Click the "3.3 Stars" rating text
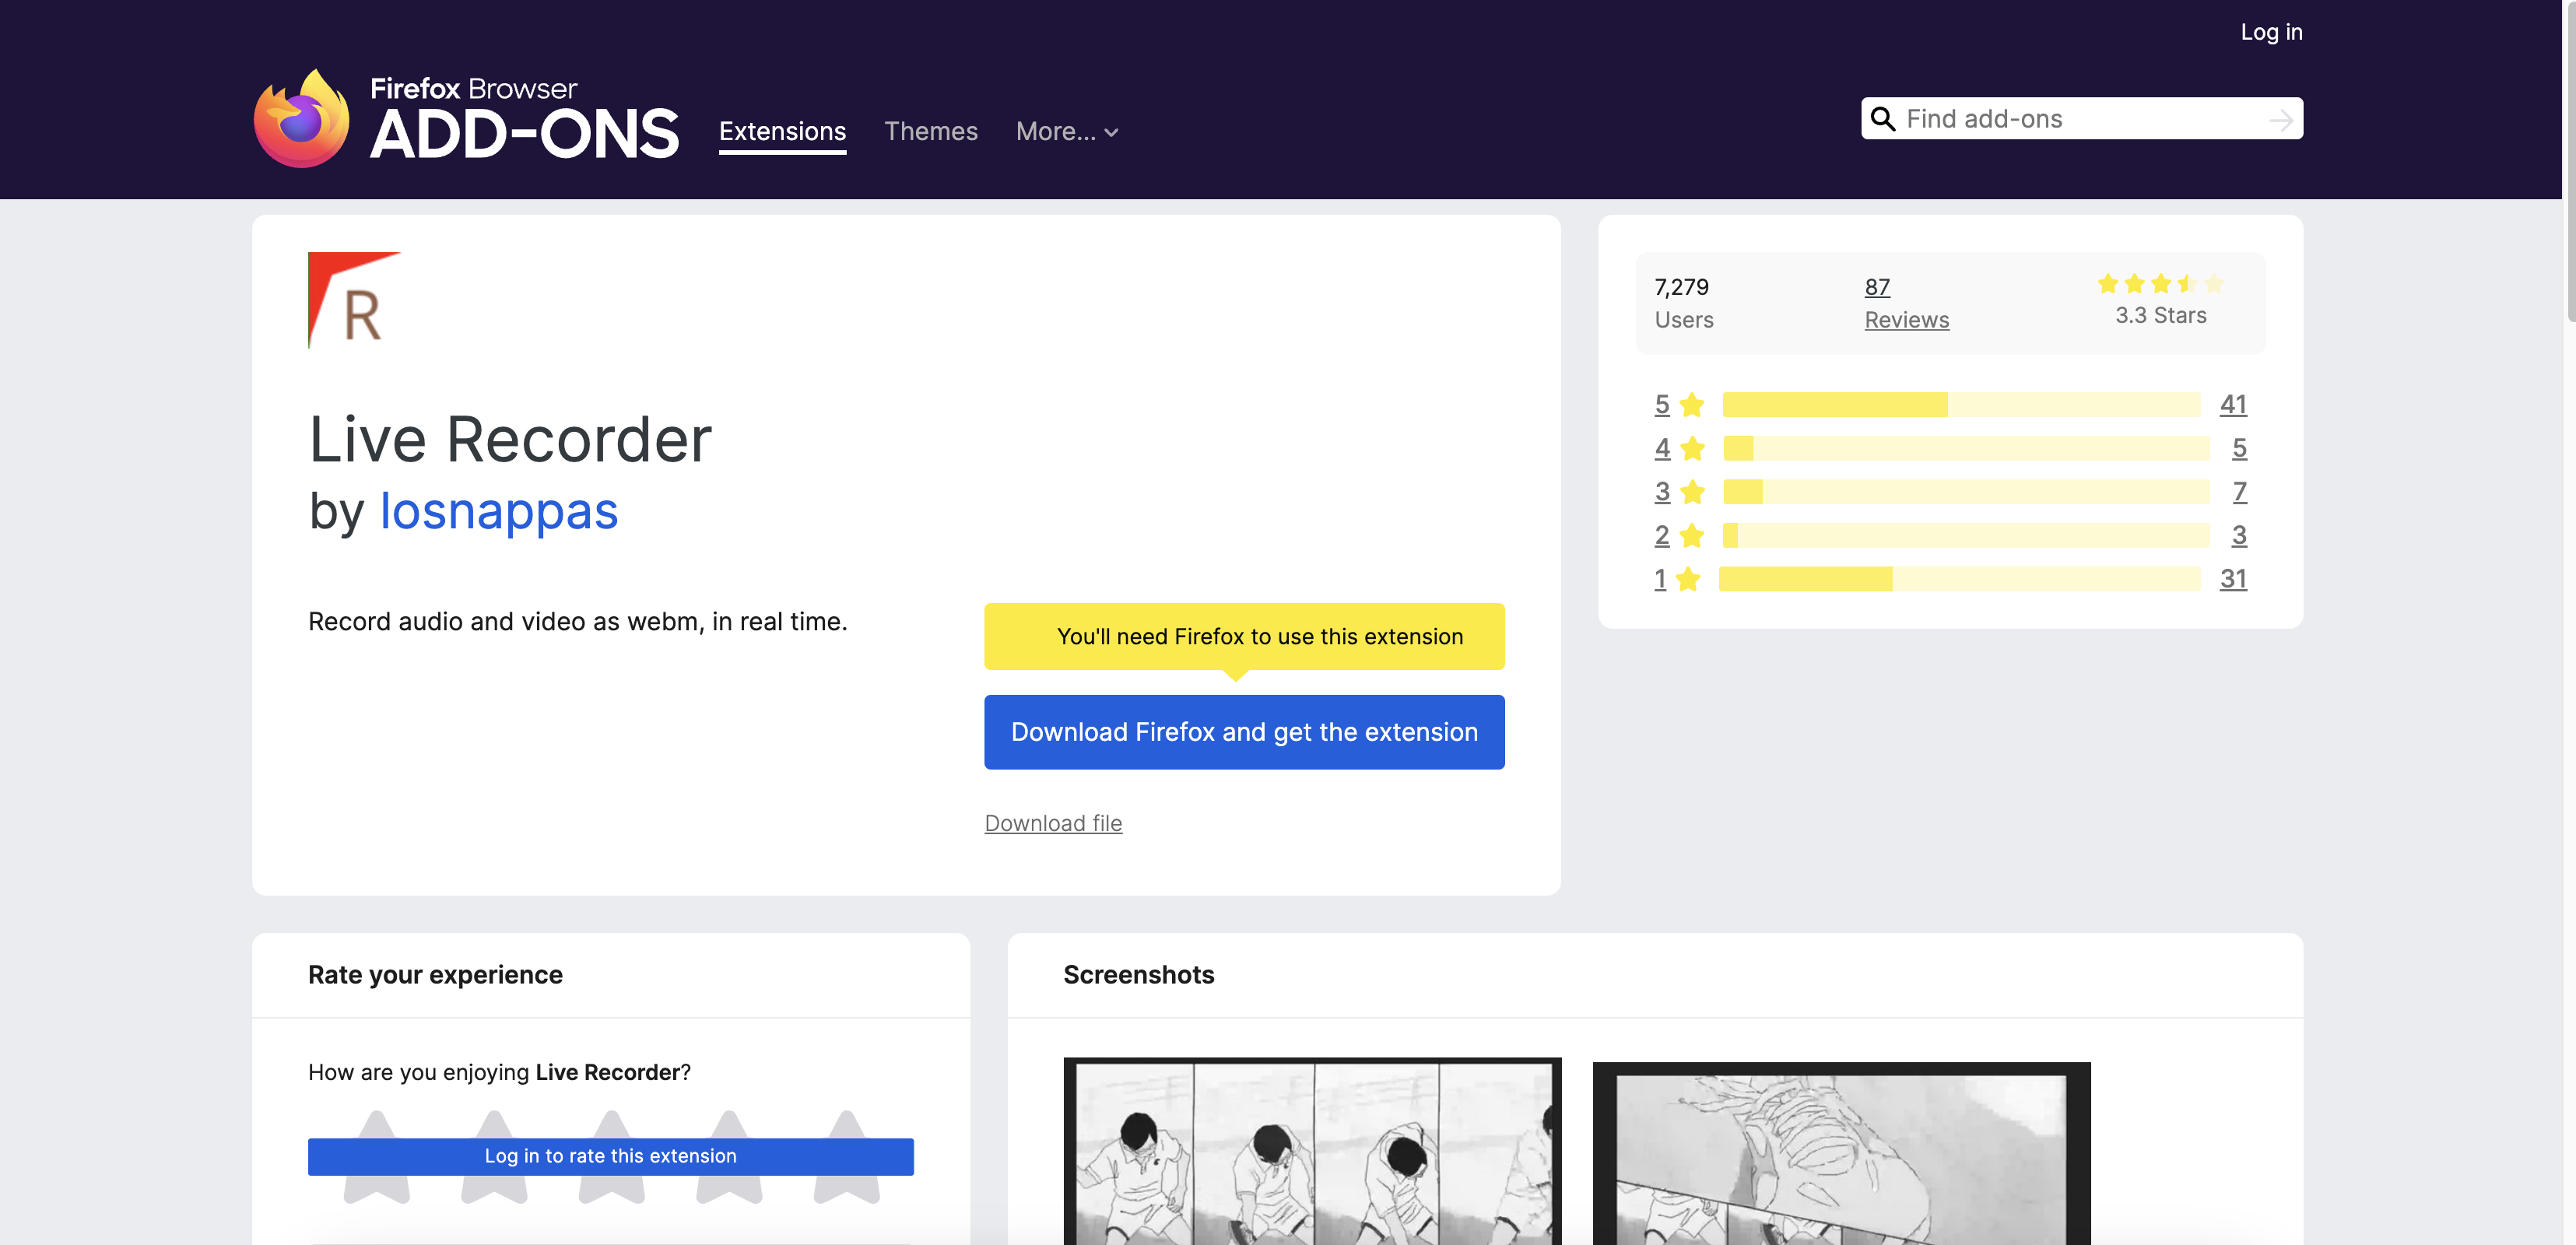Viewport: 2576px width, 1245px height. [2160, 315]
